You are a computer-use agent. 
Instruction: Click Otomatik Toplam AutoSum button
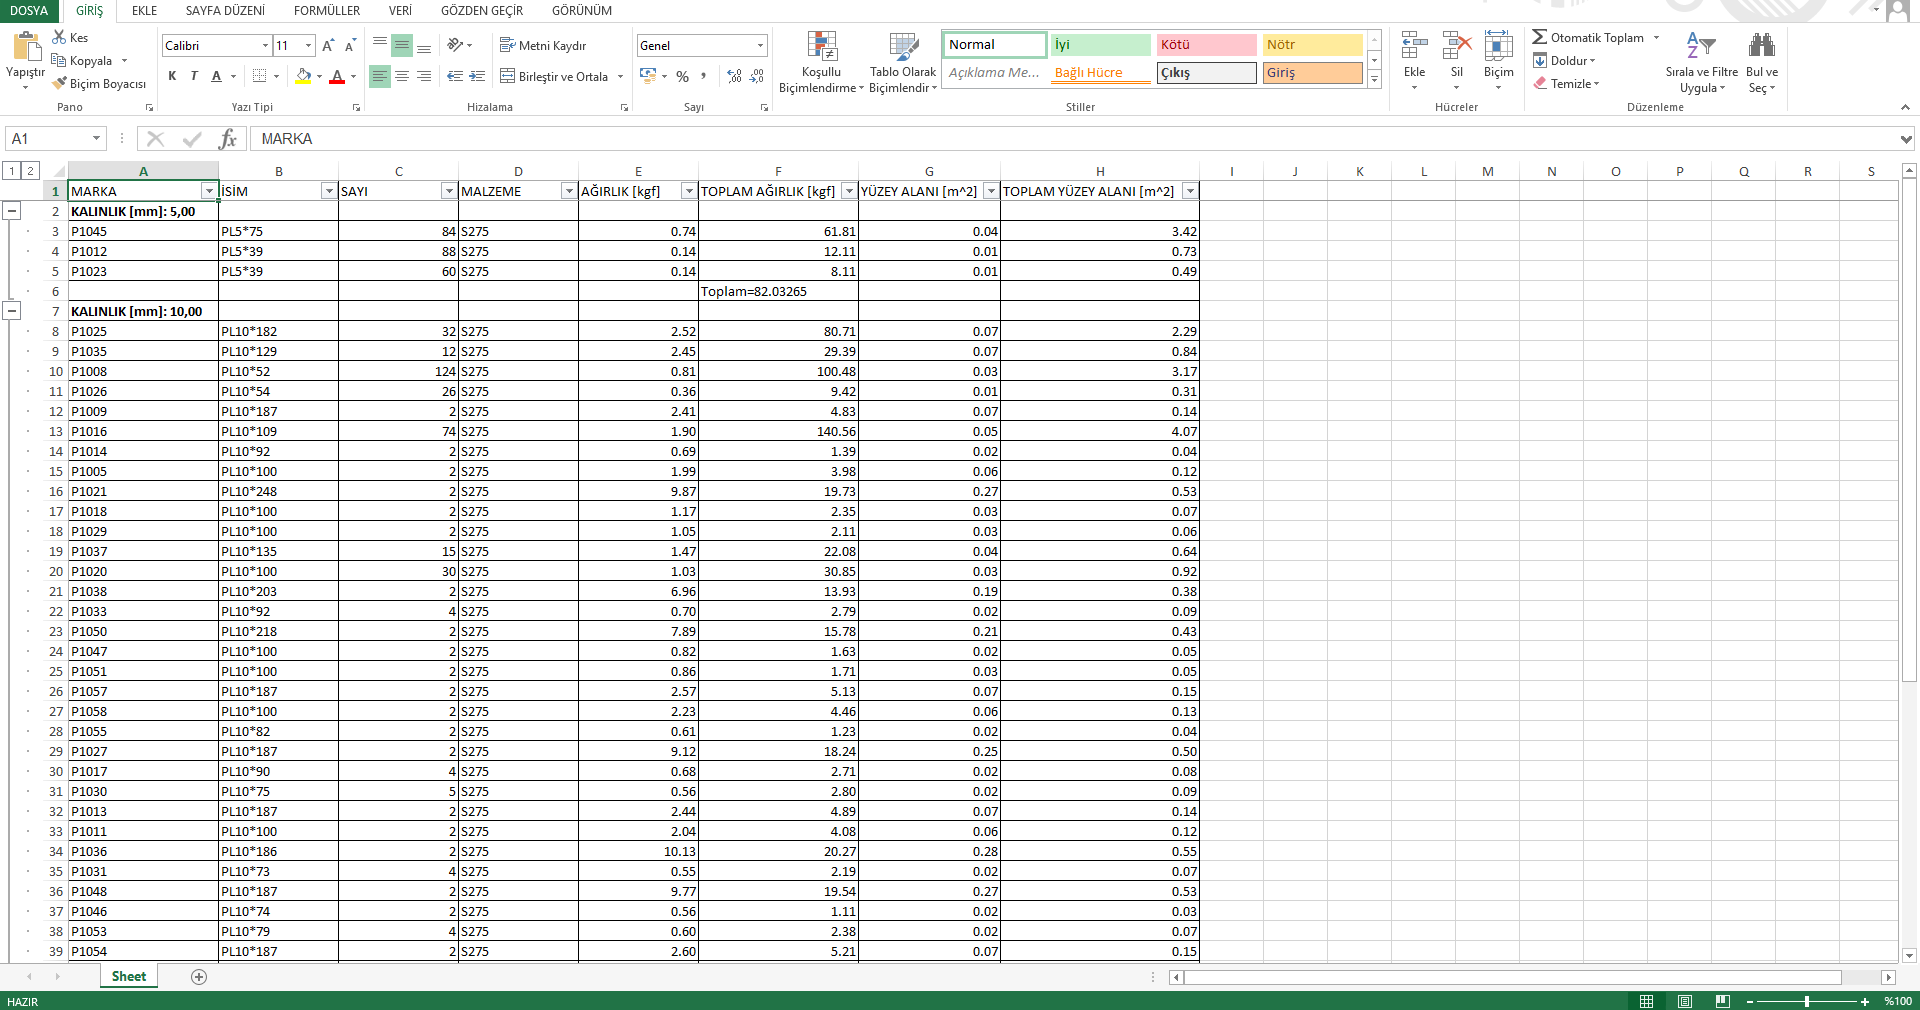pos(1588,37)
